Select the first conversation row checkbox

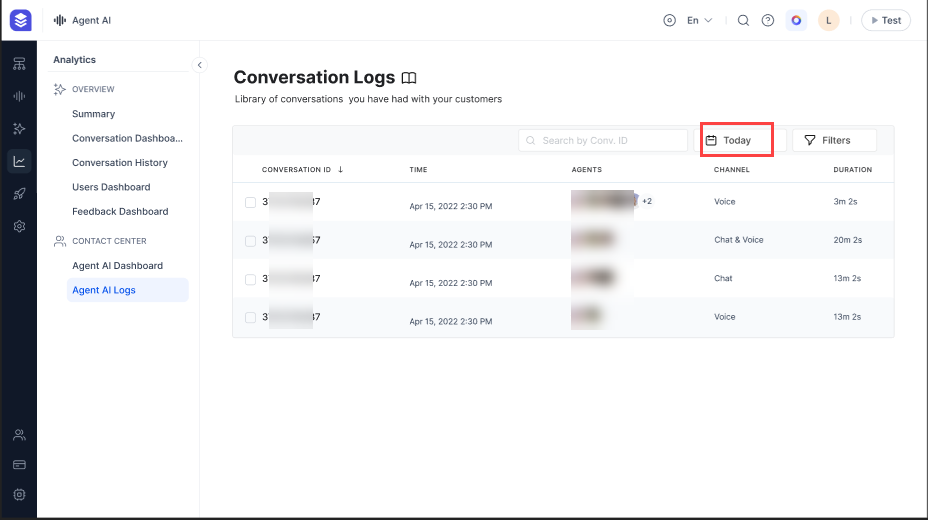click(x=250, y=202)
